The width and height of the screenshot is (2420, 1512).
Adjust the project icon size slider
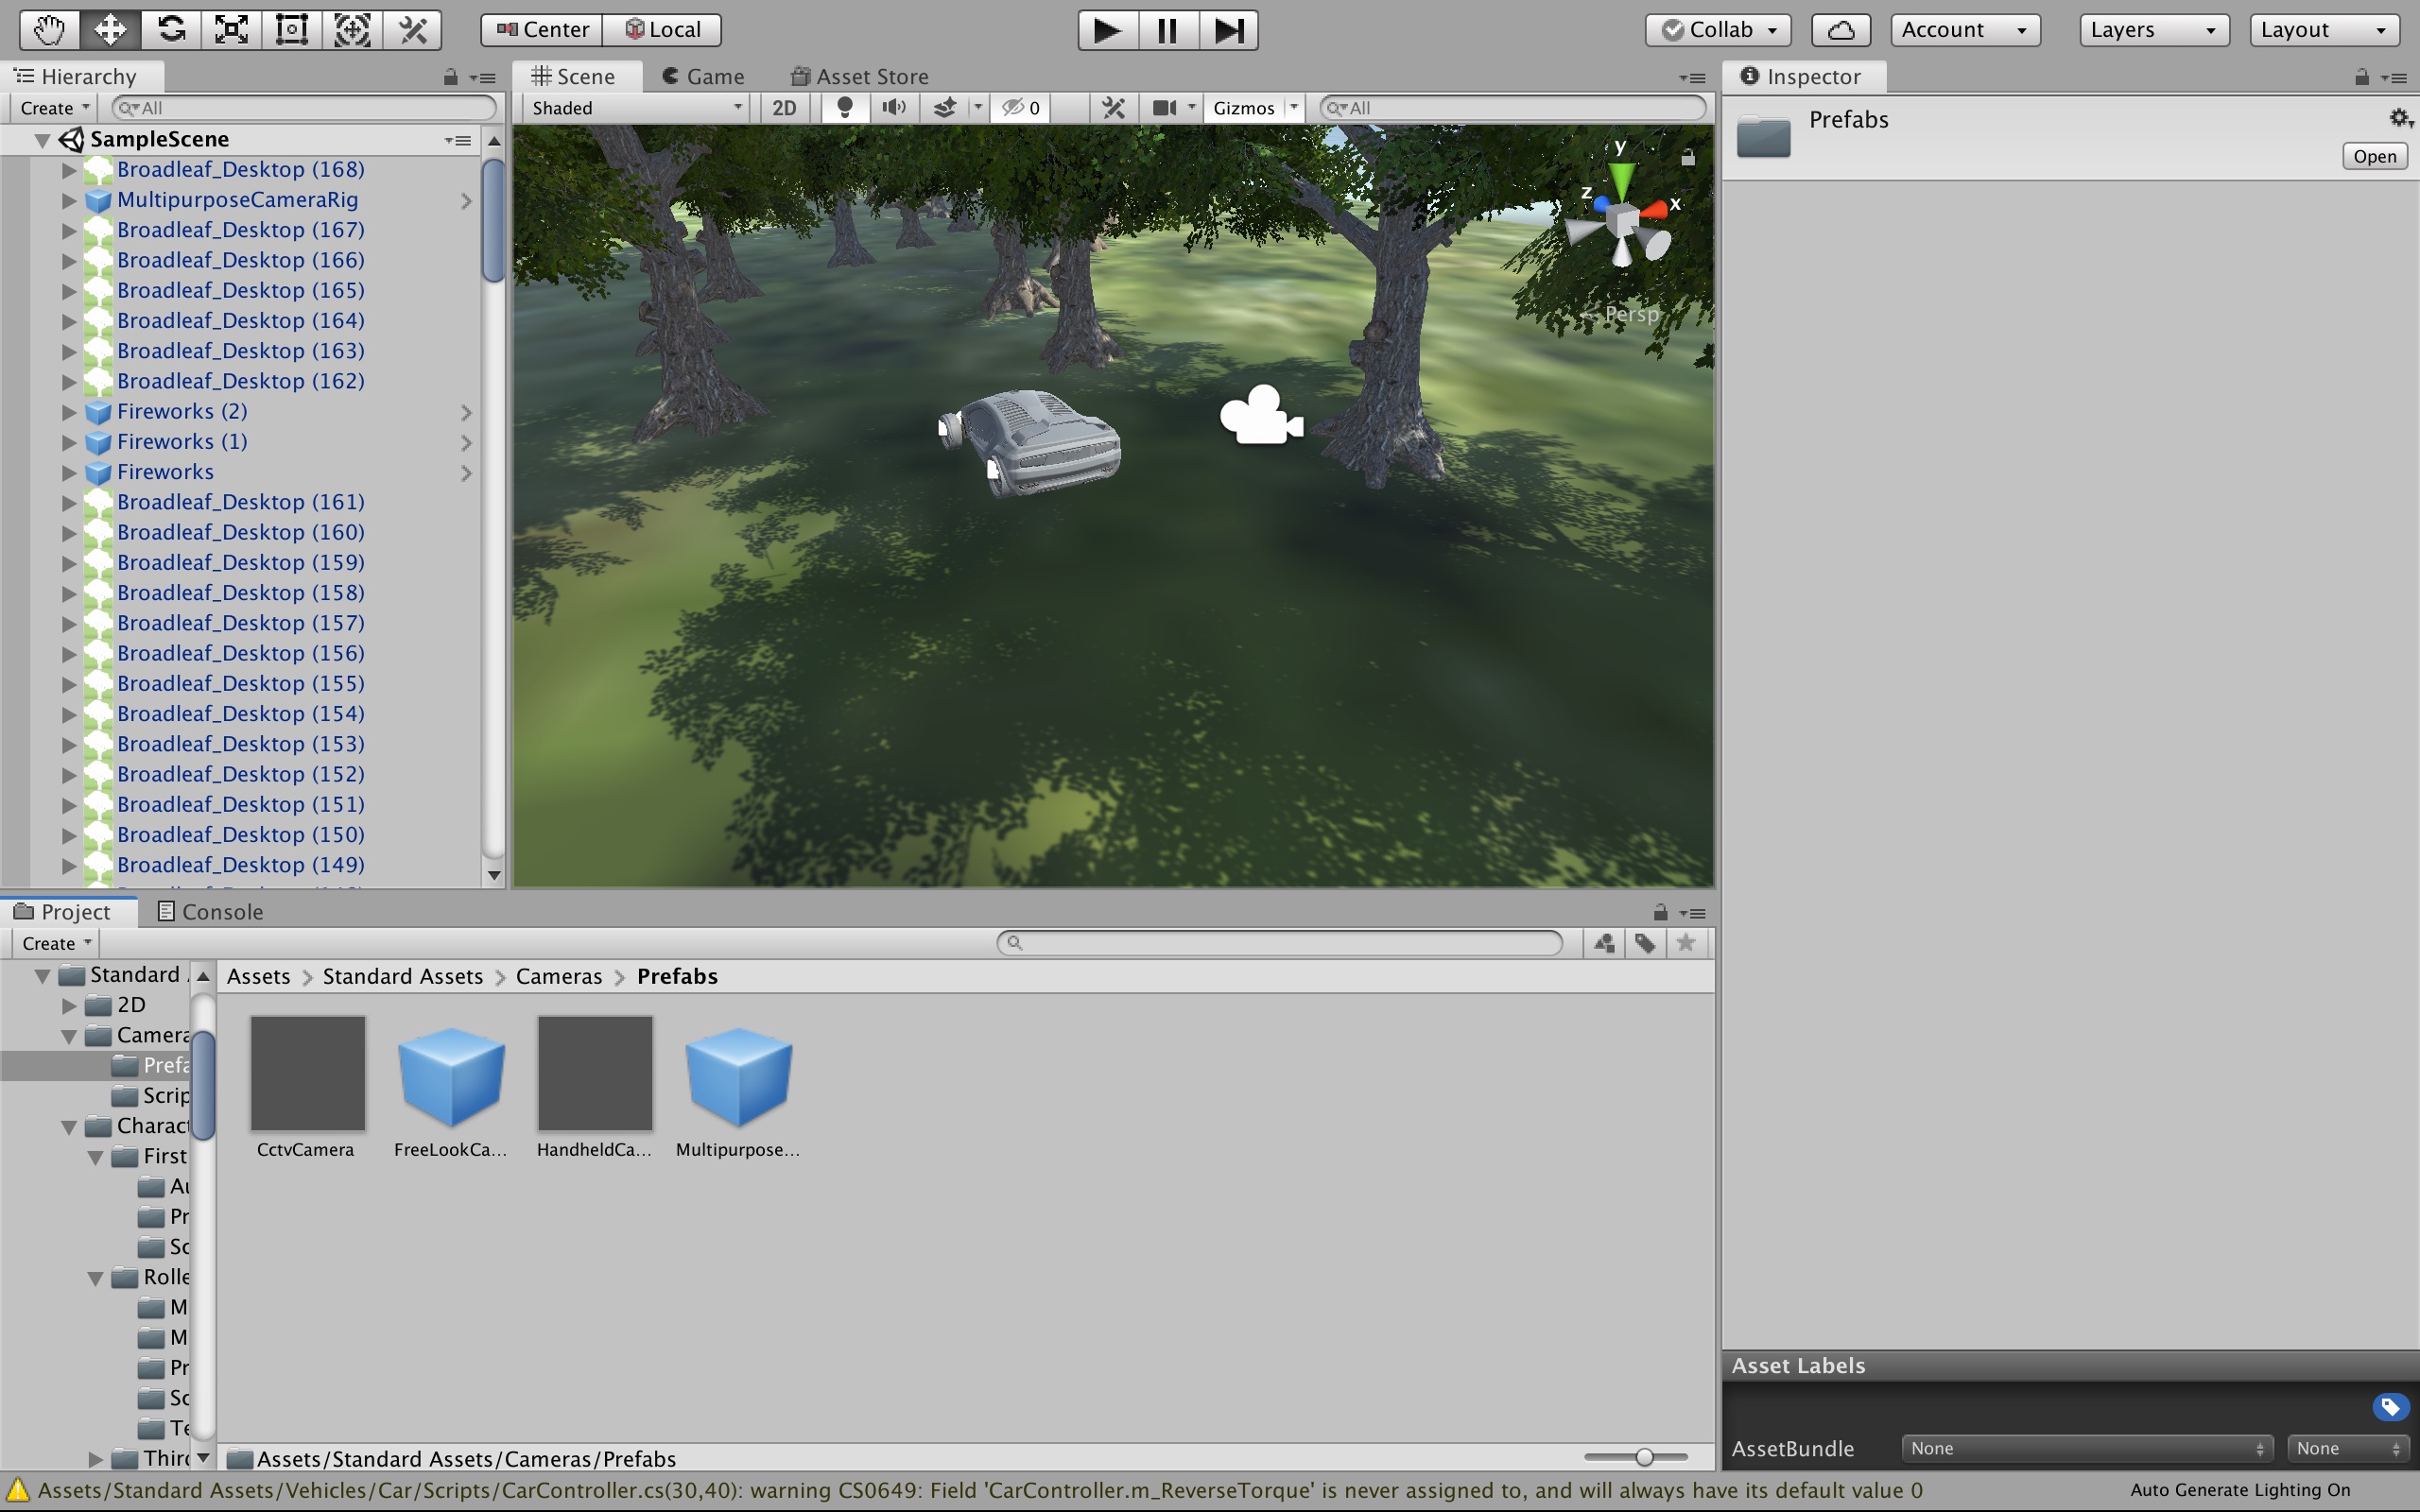coord(1644,1457)
